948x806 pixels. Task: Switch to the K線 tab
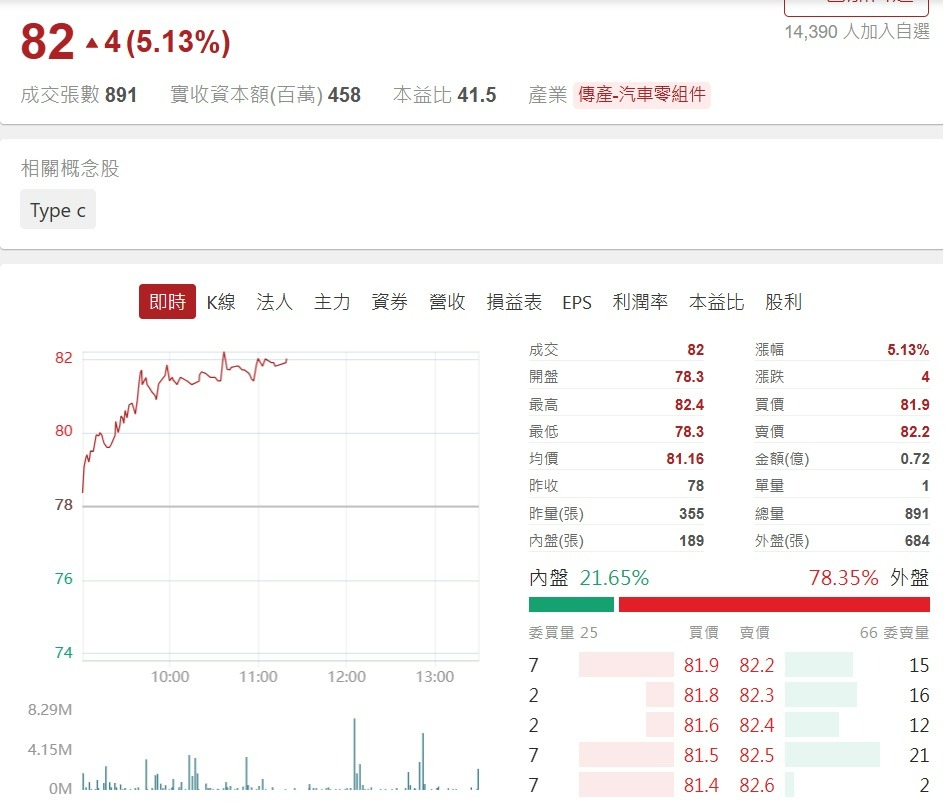(221, 302)
